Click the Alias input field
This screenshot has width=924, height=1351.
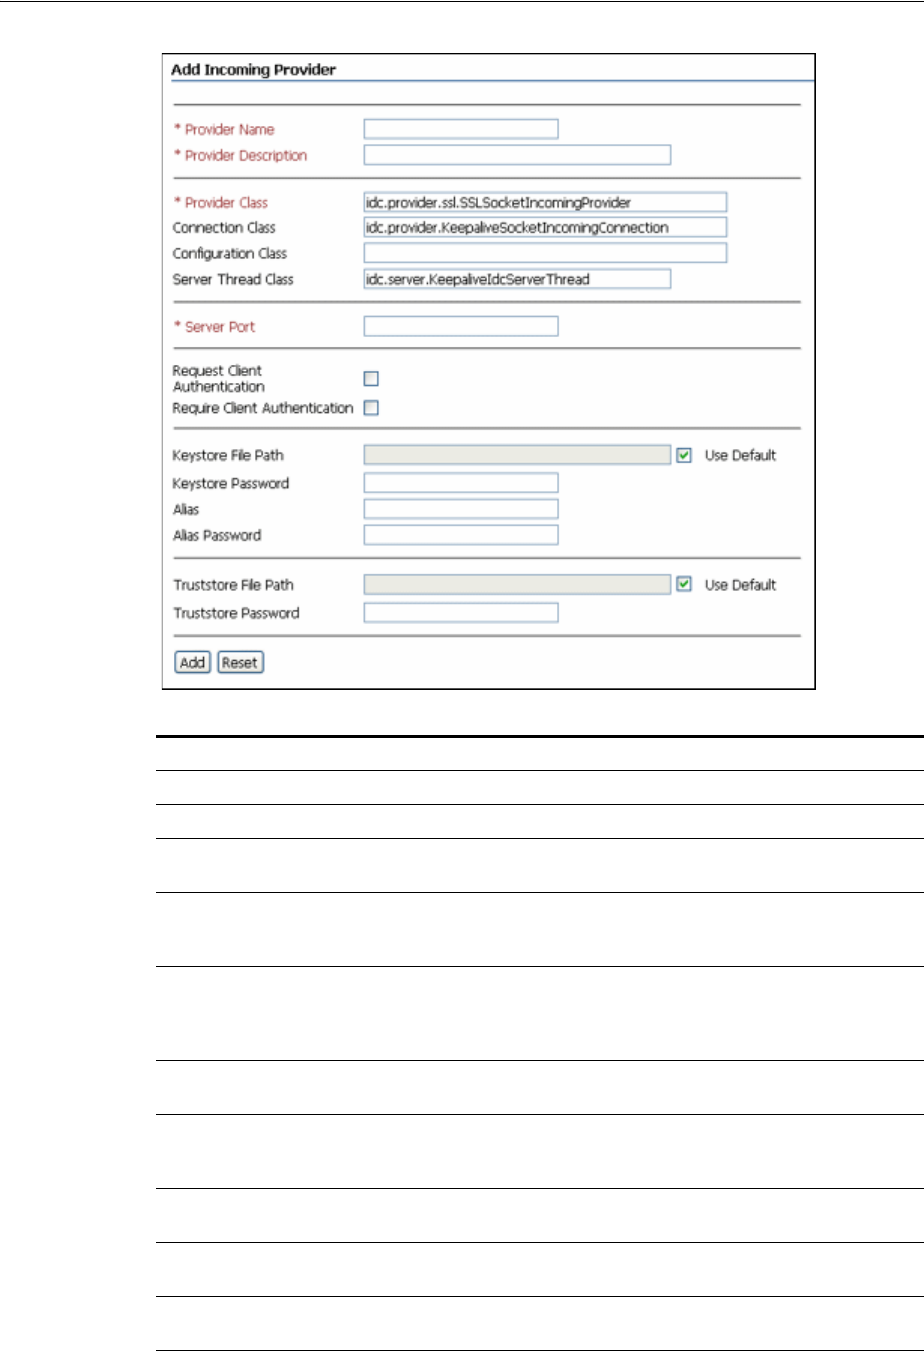click(x=461, y=509)
